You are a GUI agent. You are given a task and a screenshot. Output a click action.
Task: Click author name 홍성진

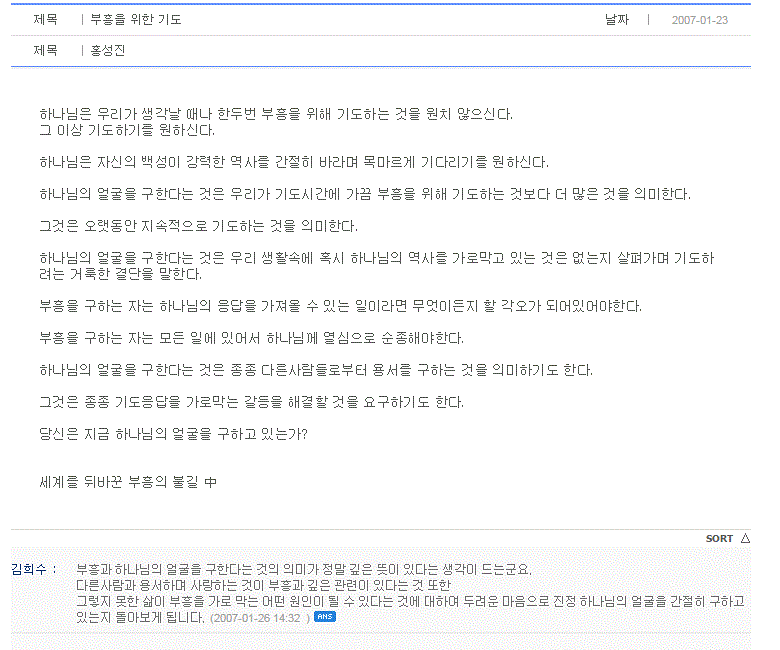pyautogui.click(x=107, y=50)
